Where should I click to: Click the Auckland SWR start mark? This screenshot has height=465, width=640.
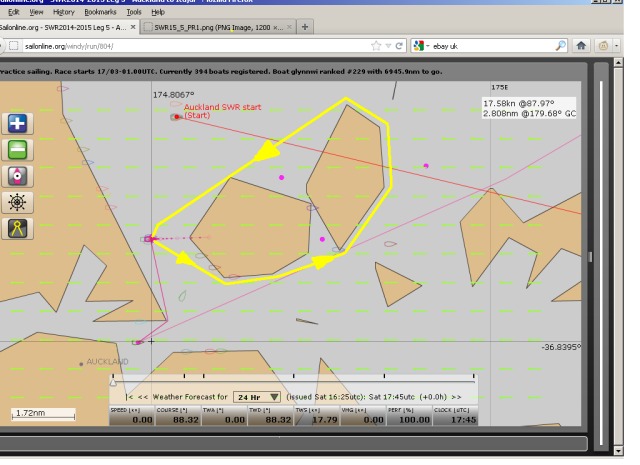[x=176, y=117]
